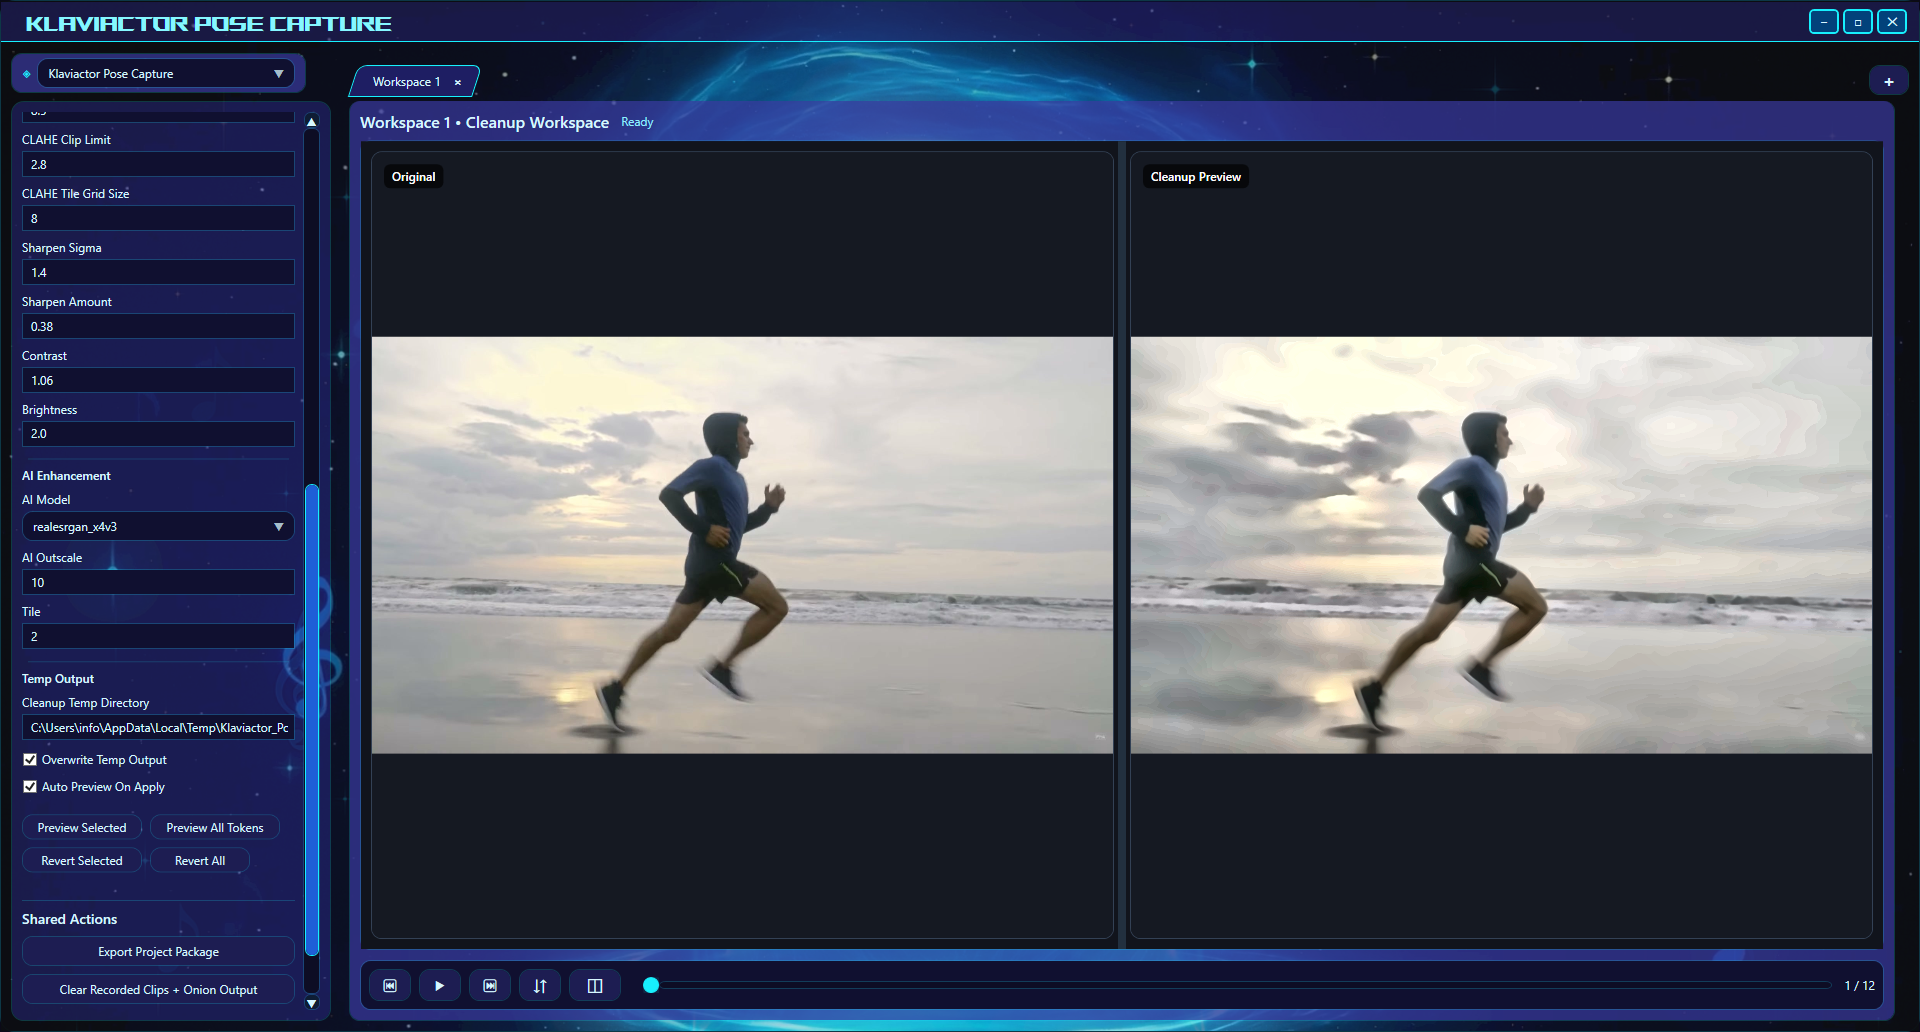Switch to the Workspace 1 tab
Screen dimensions: 1920x1032
[406, 81]
